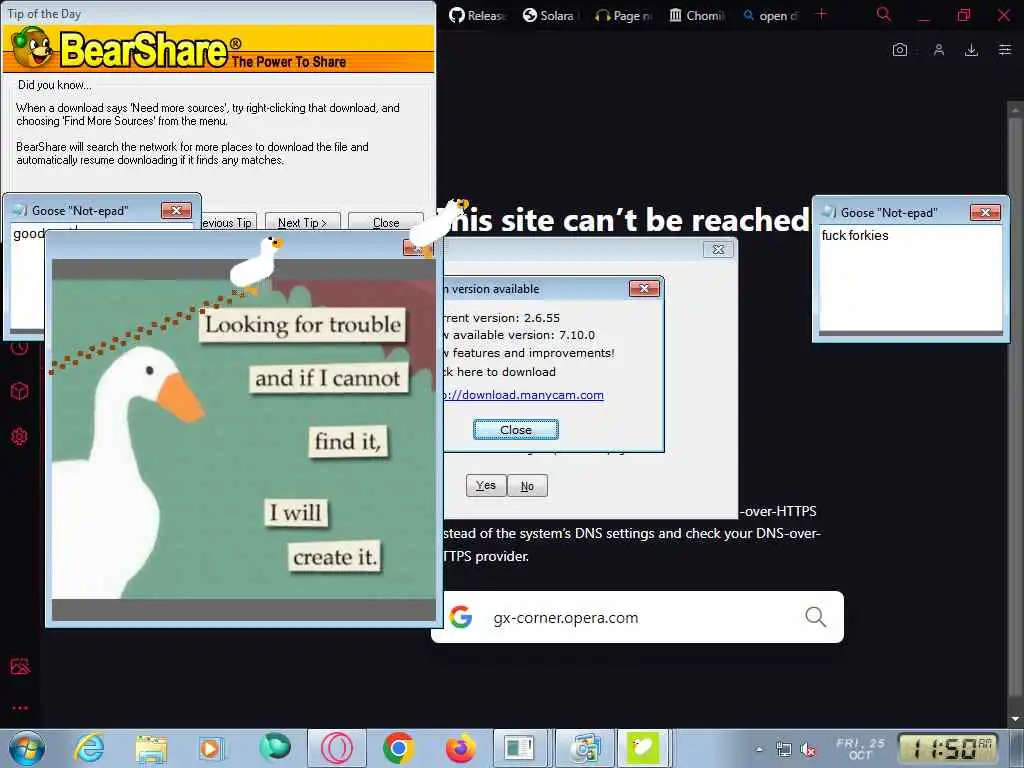
Task: Switch to the Release GitHub tab
Action: click(478, 15)
